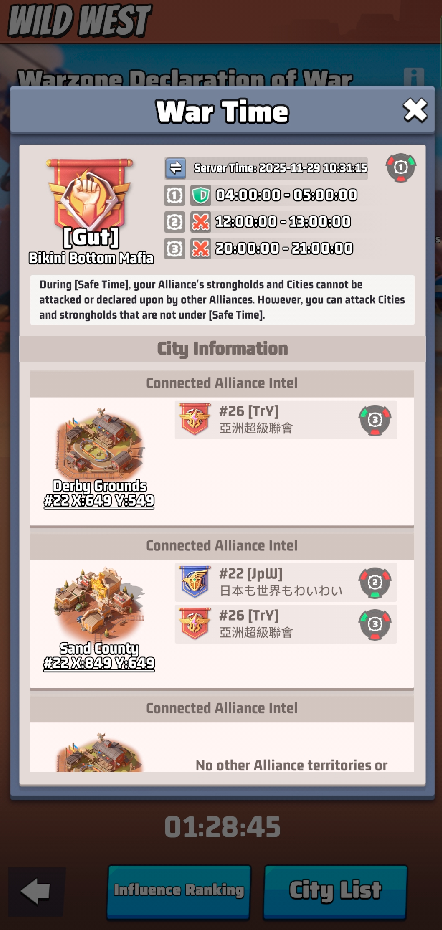Click red X icon beside 12:00:00 slot
Viewport: 442px width, 930px height.
(x=201, y=222)
